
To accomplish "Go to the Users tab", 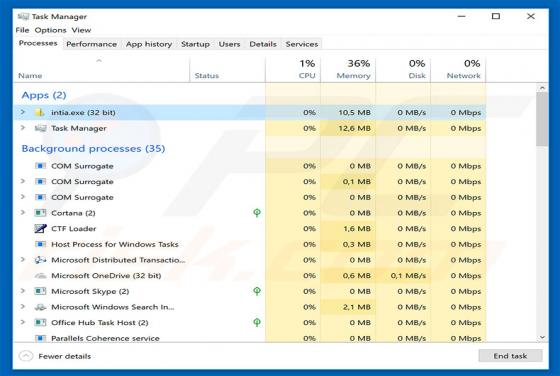I will [229, 44].
